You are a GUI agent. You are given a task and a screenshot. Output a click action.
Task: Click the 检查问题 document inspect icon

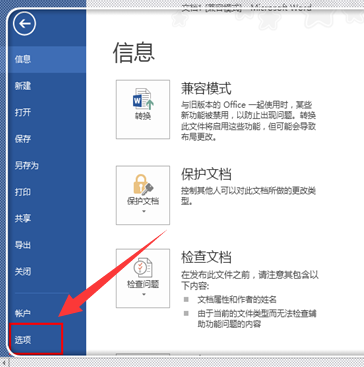pyautogui.click(x=143, y=268)
